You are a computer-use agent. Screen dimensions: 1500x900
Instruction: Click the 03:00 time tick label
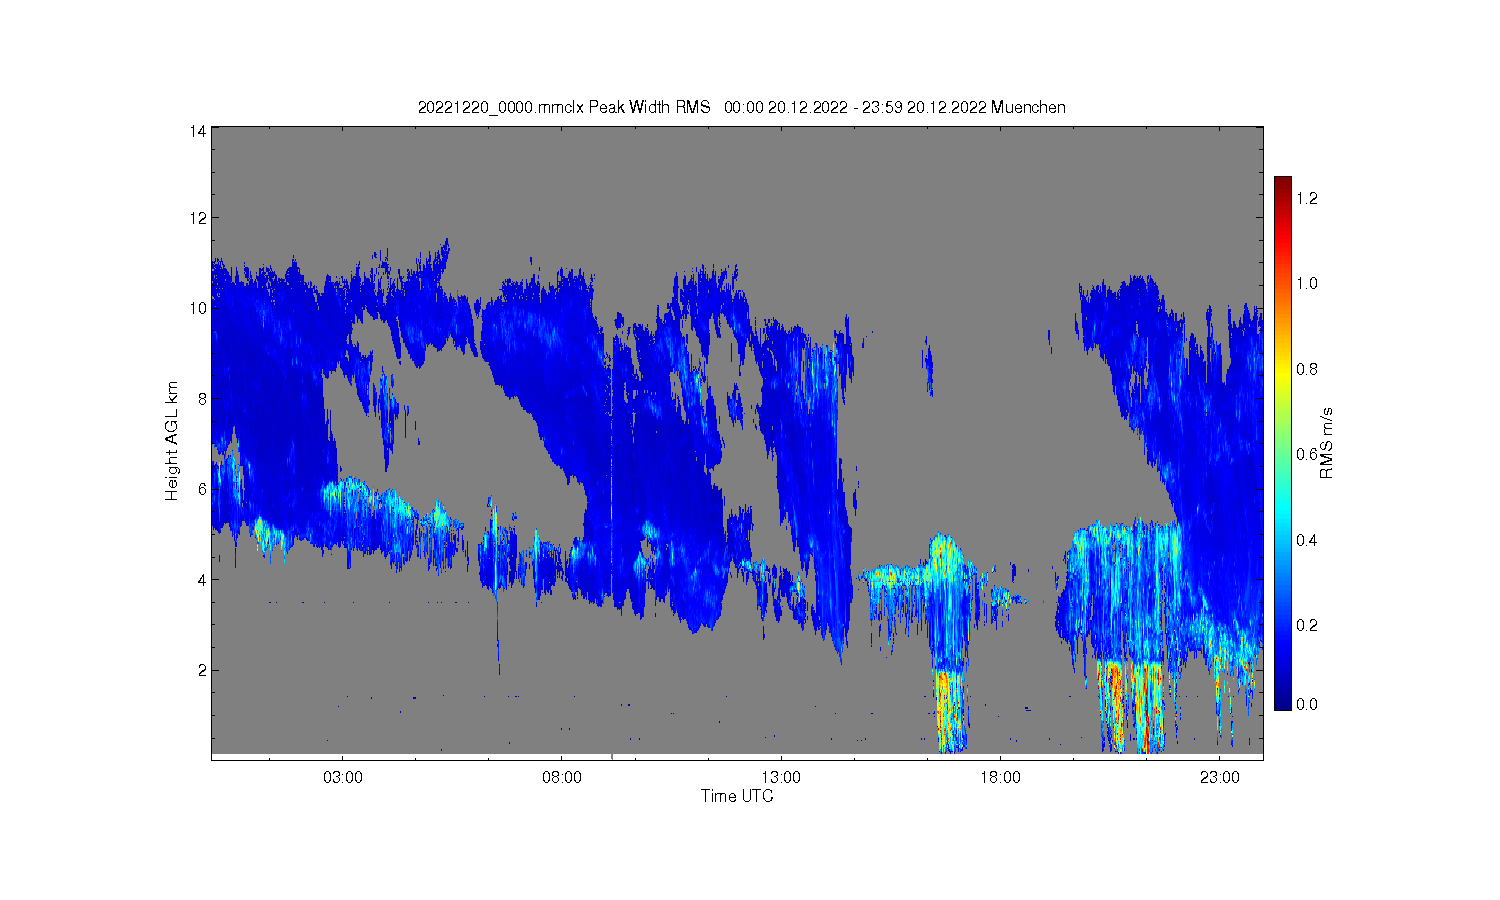click(343, 777)
